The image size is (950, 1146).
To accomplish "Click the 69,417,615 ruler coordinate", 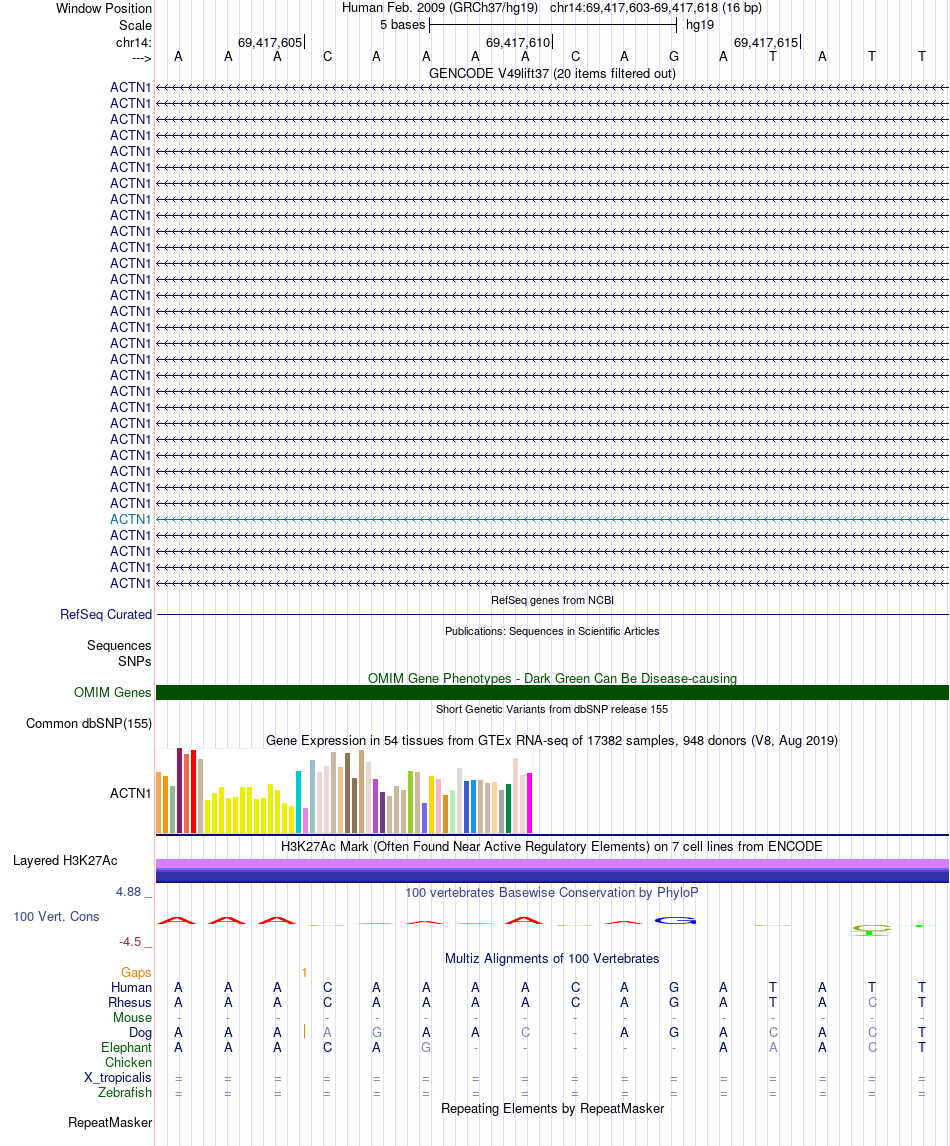I will [766, 42].
